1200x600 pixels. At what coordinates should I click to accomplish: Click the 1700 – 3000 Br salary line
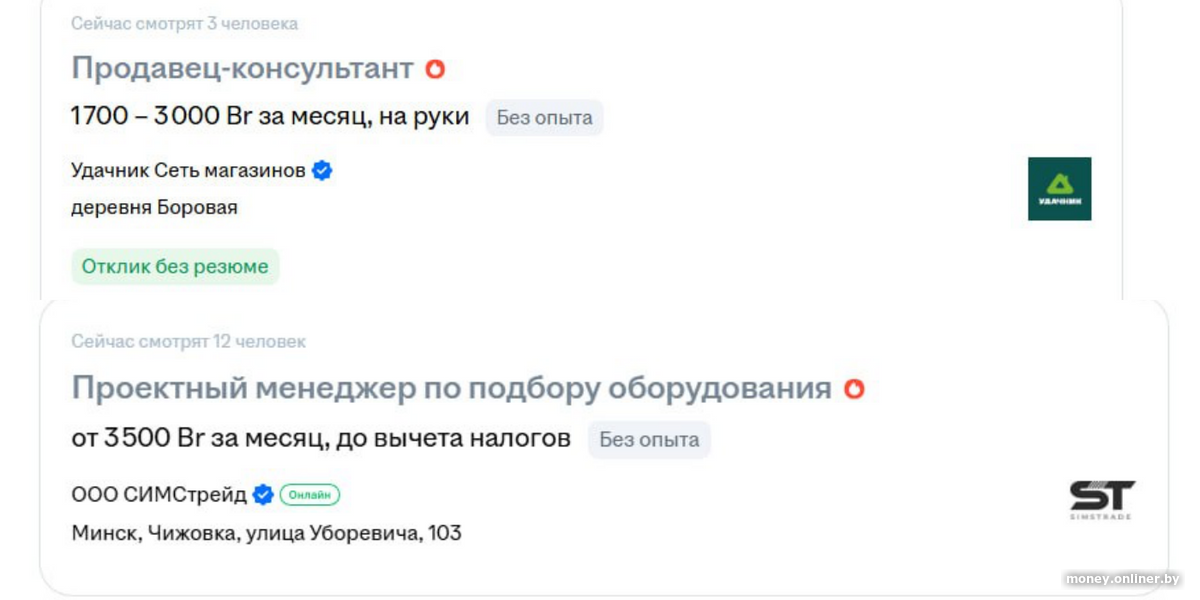coord(270,117)
